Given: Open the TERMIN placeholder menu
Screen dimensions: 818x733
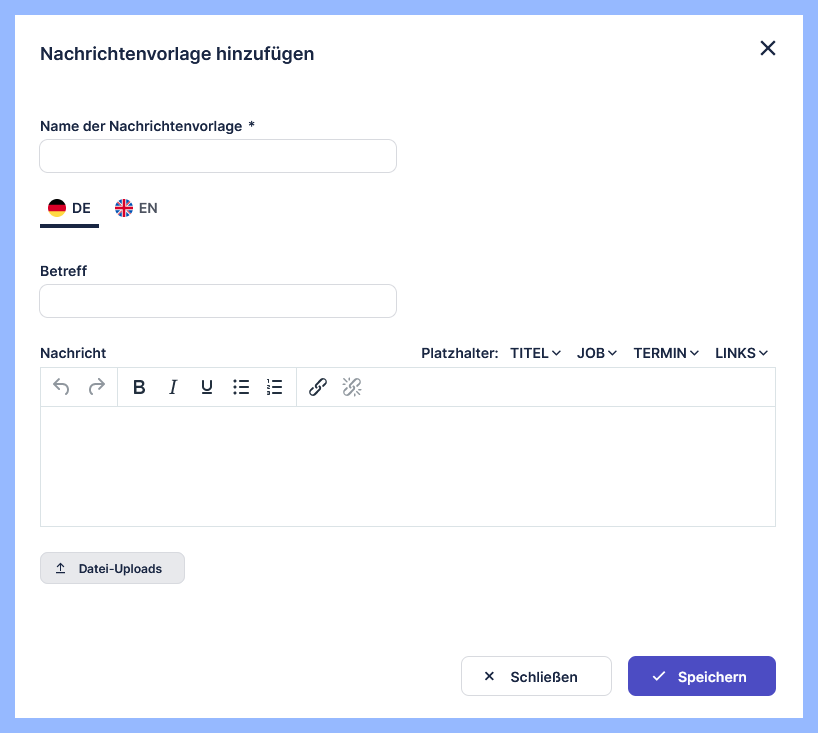Looking at the screenshot, I should (665, 353).
